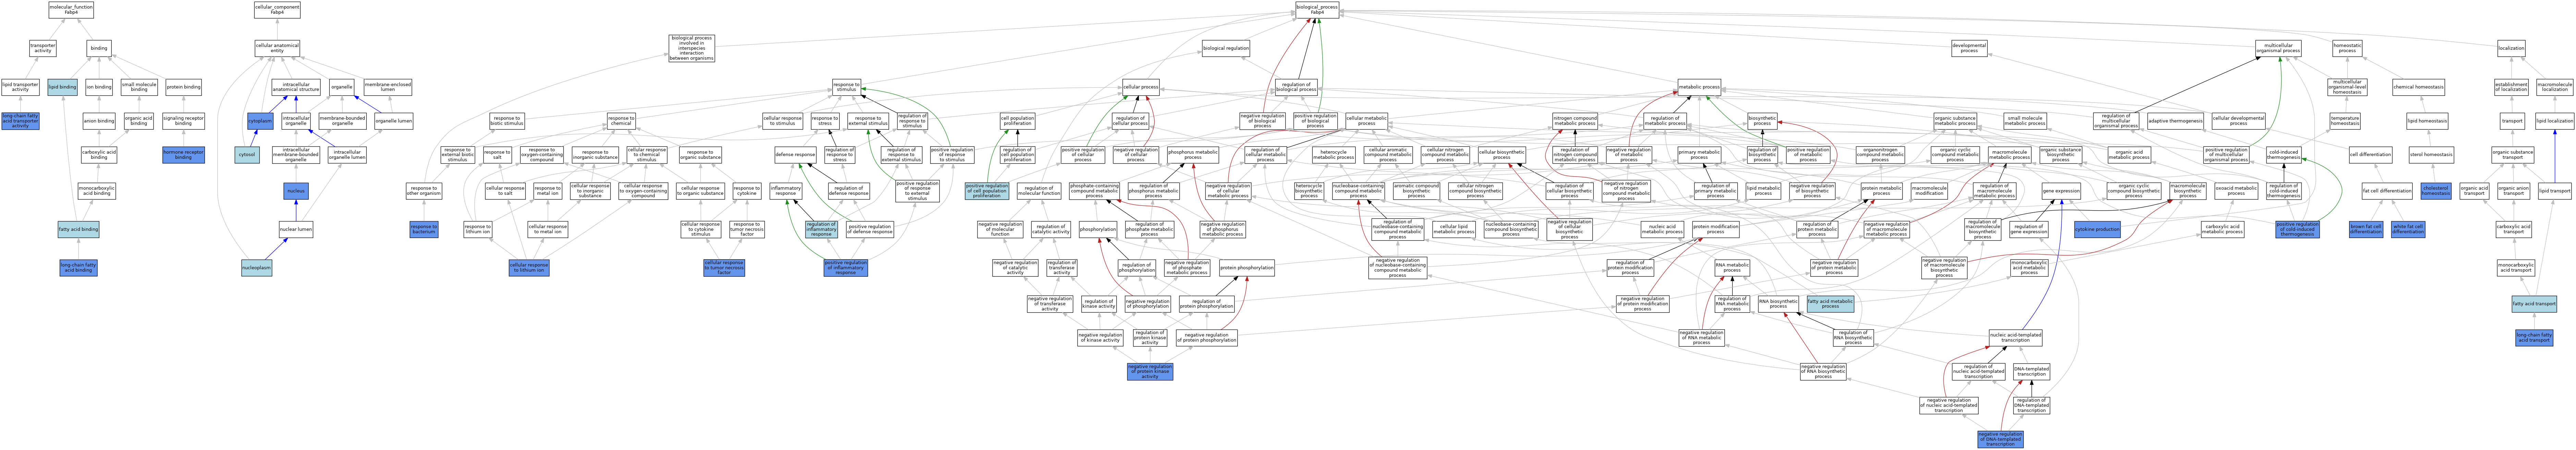This screenshot has height=450, width=2576.
Task: Select the 'gene expression' node
Action: (x=2061, y=191)
